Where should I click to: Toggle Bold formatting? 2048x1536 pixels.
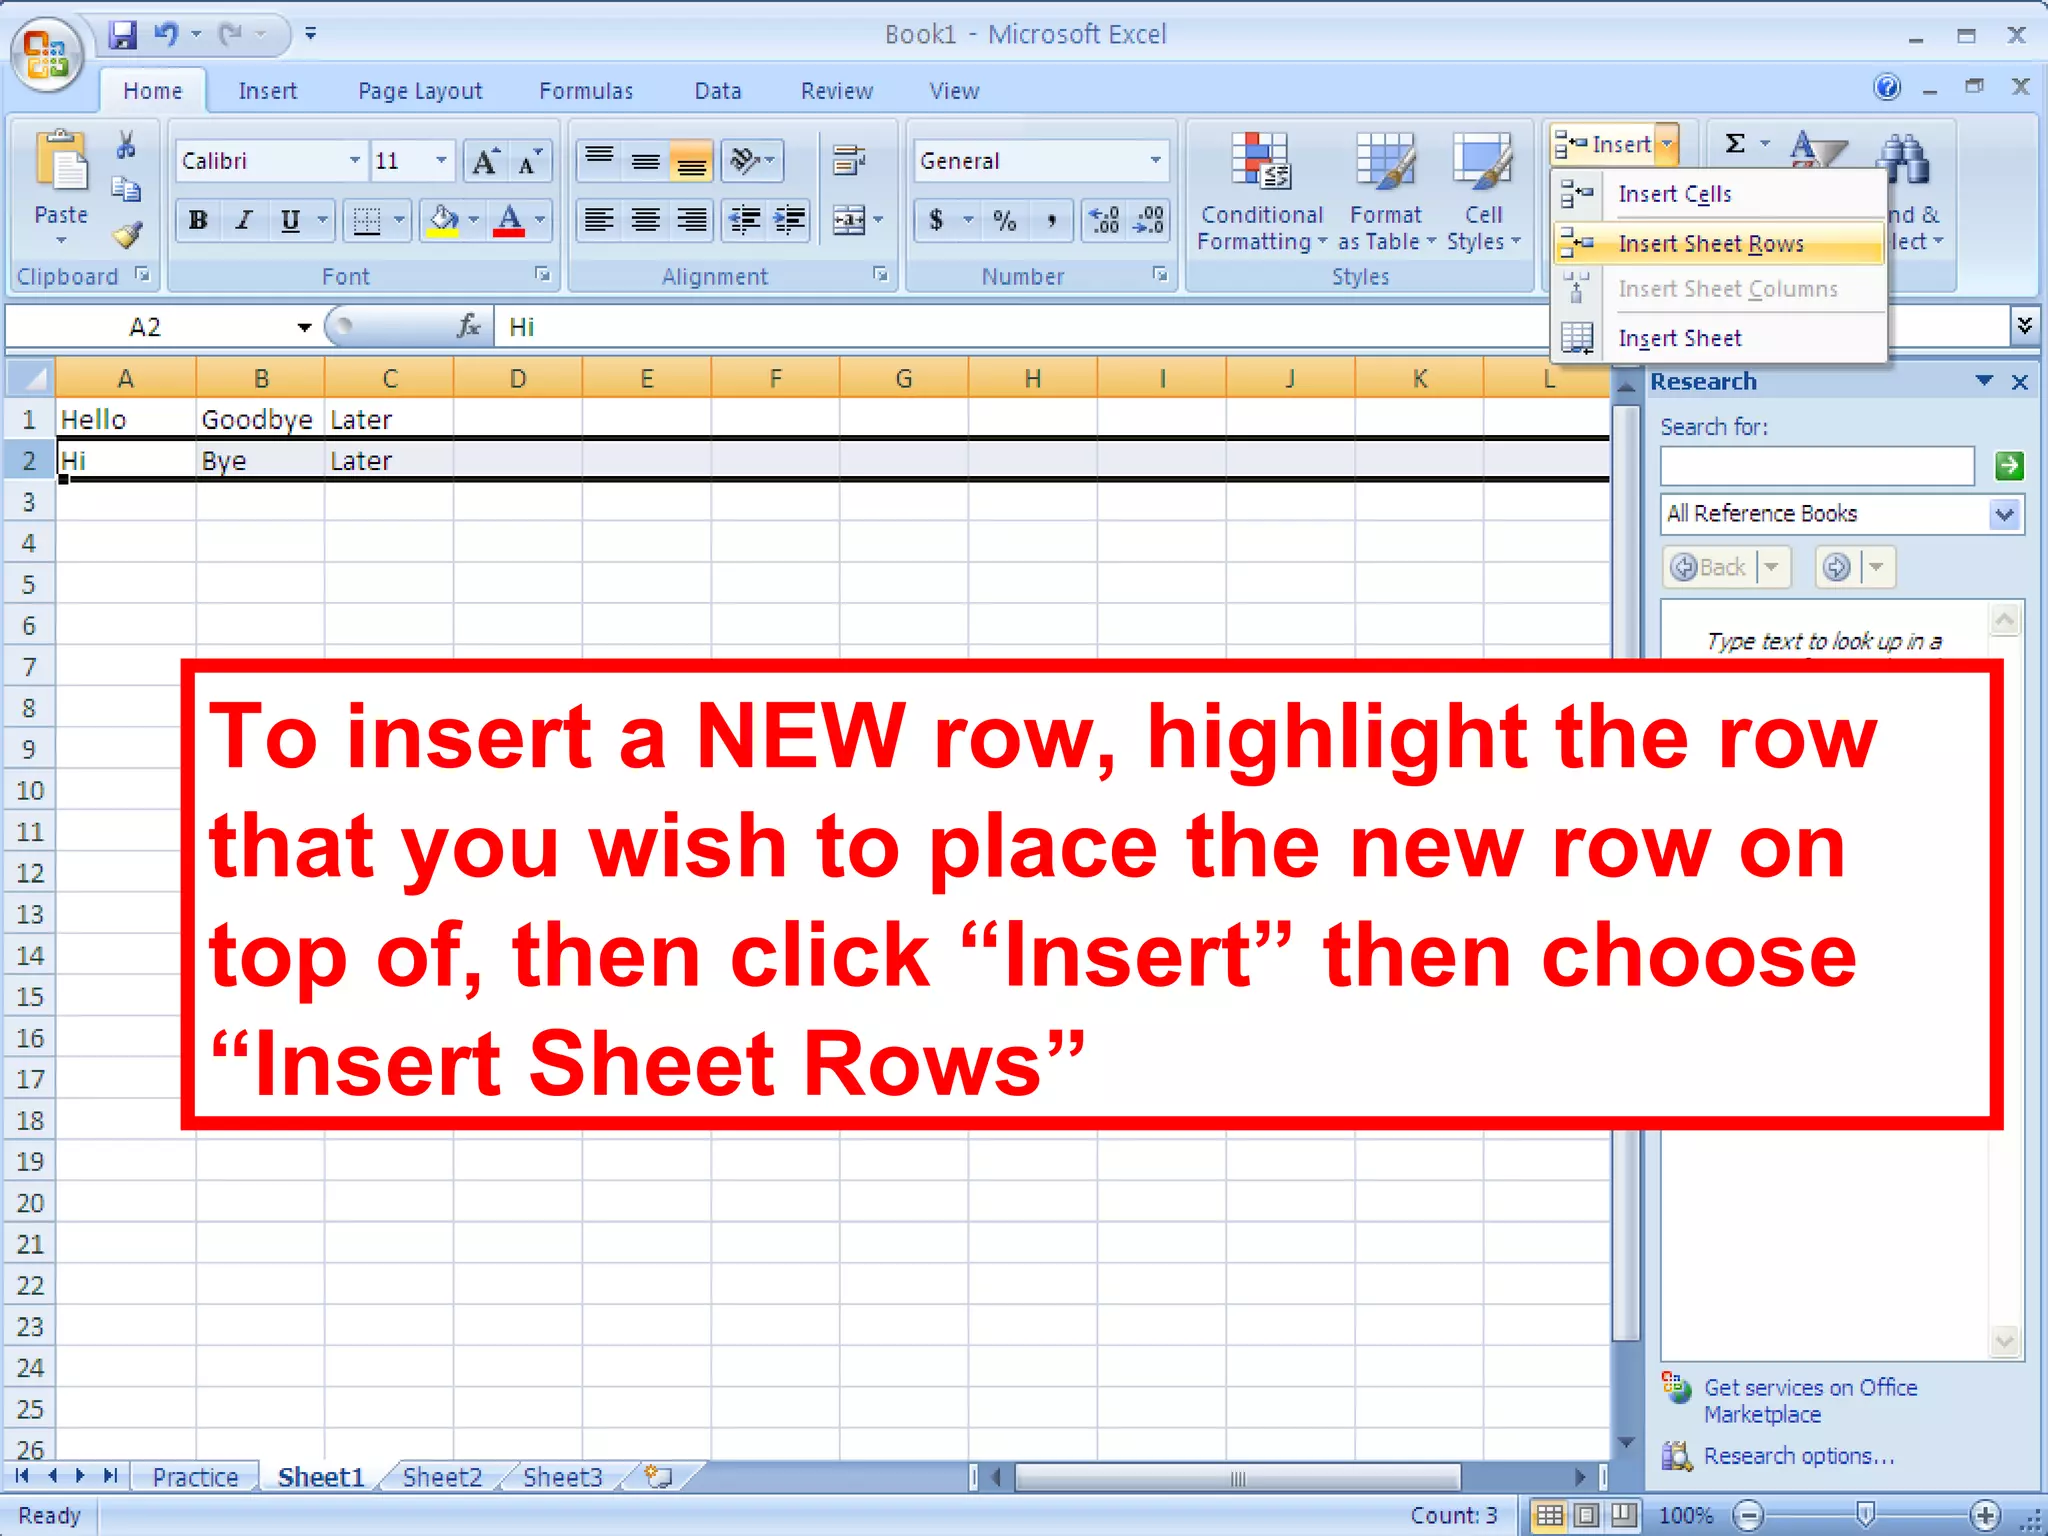coord(198,220)
